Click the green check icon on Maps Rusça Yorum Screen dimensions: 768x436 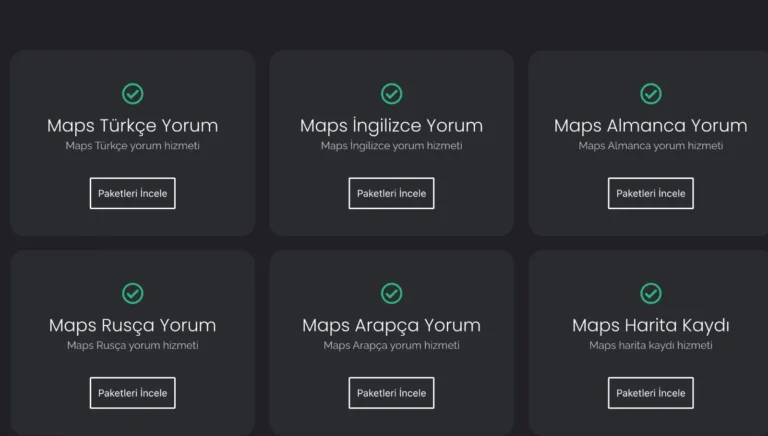tap(133, 293)
